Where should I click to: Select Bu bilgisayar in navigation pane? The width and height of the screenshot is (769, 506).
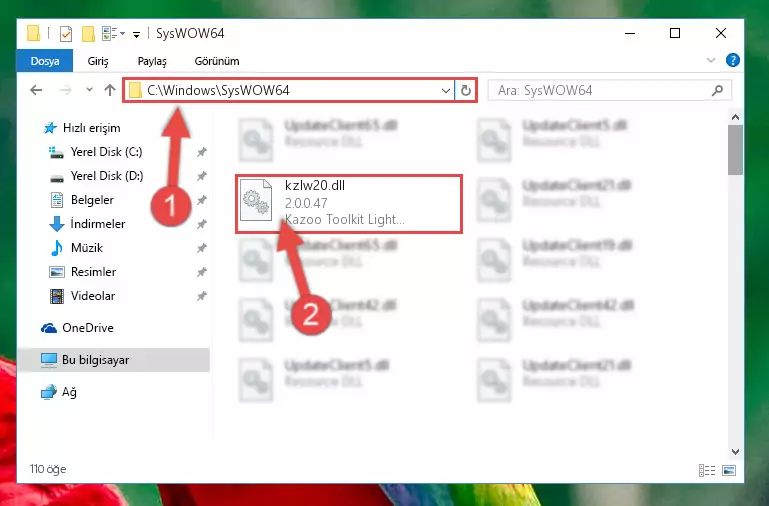(x=114, y=360)
